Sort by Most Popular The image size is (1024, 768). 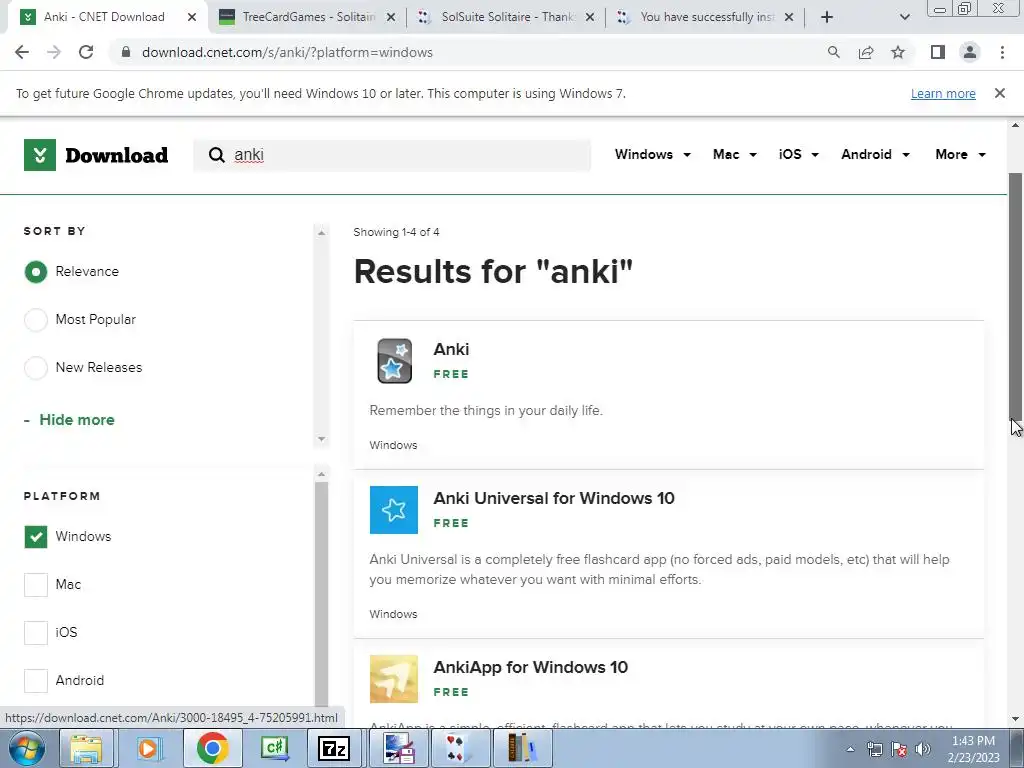[36, 320]
